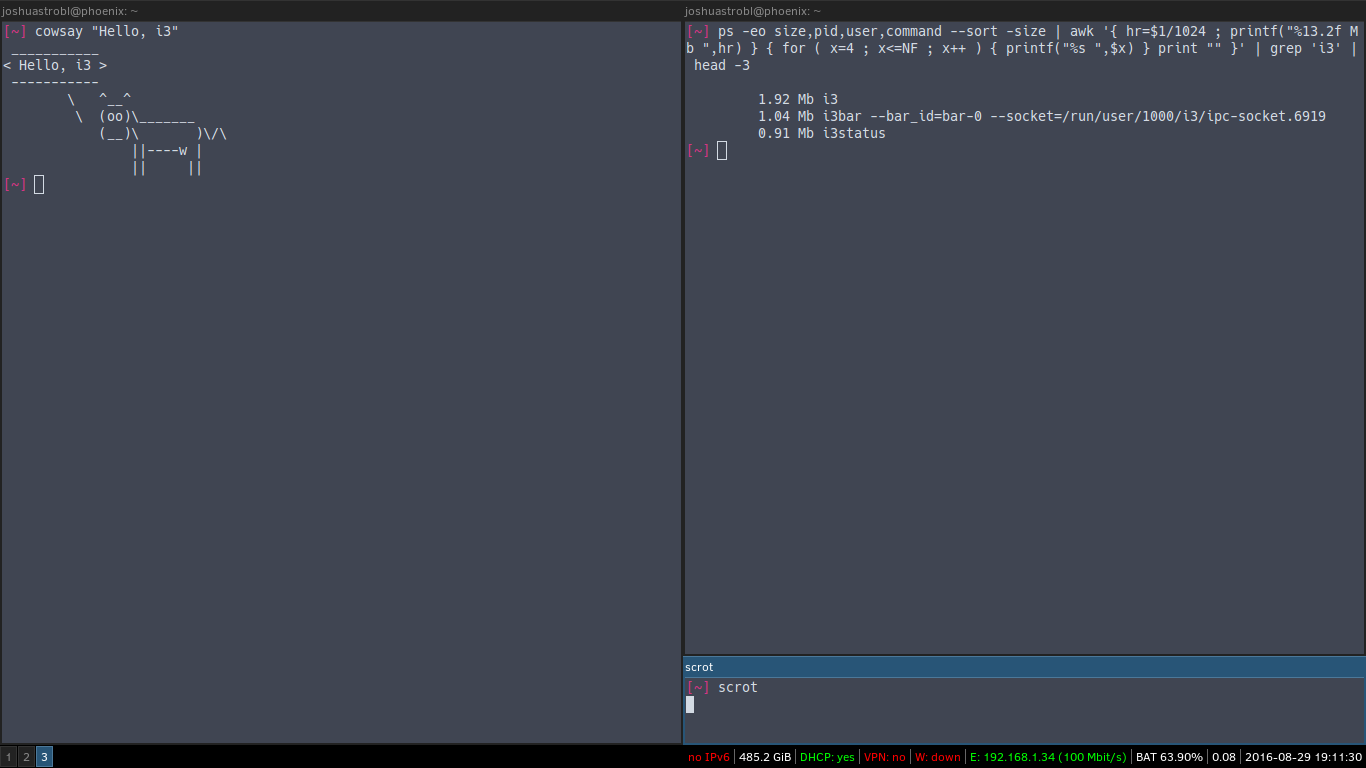Click the BAT 63.90% battery status
1366x768 pixels.
click(1169, 757)
